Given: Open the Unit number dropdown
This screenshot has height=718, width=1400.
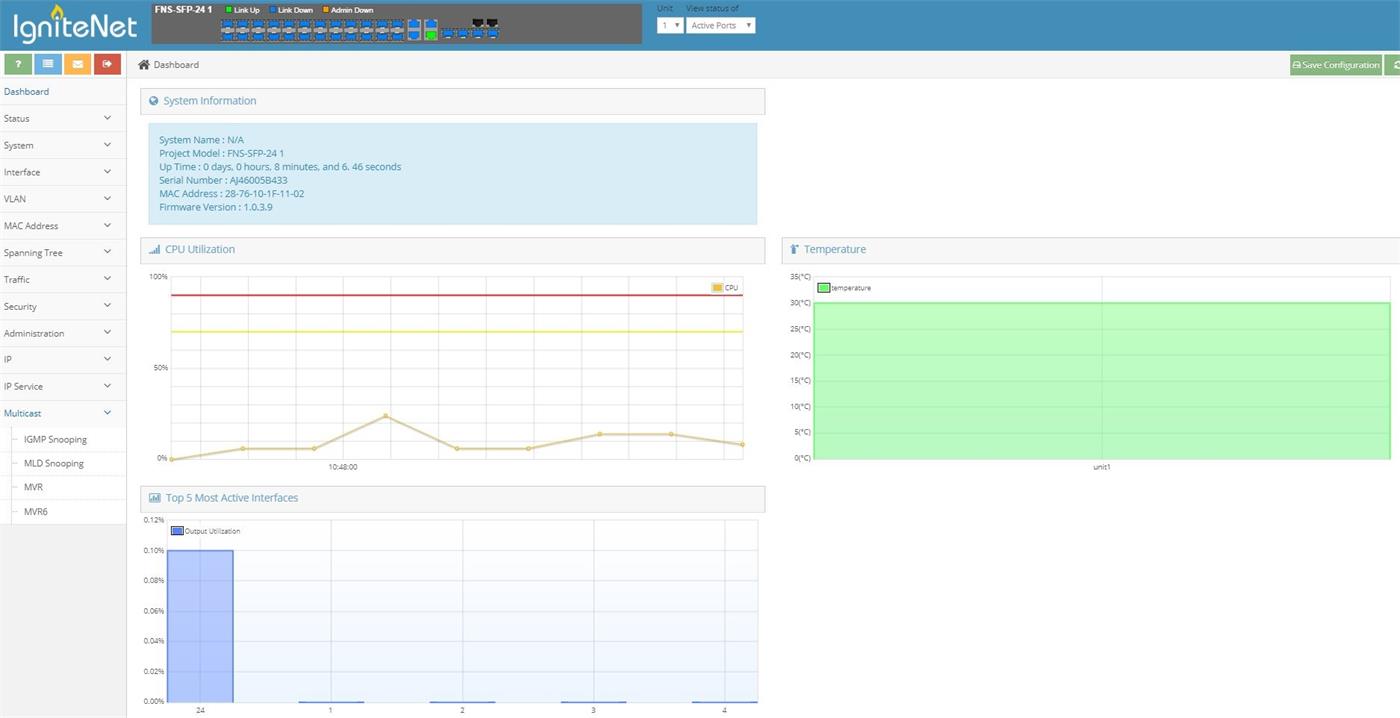Looking at the screenshot, I should pos(669,25).
